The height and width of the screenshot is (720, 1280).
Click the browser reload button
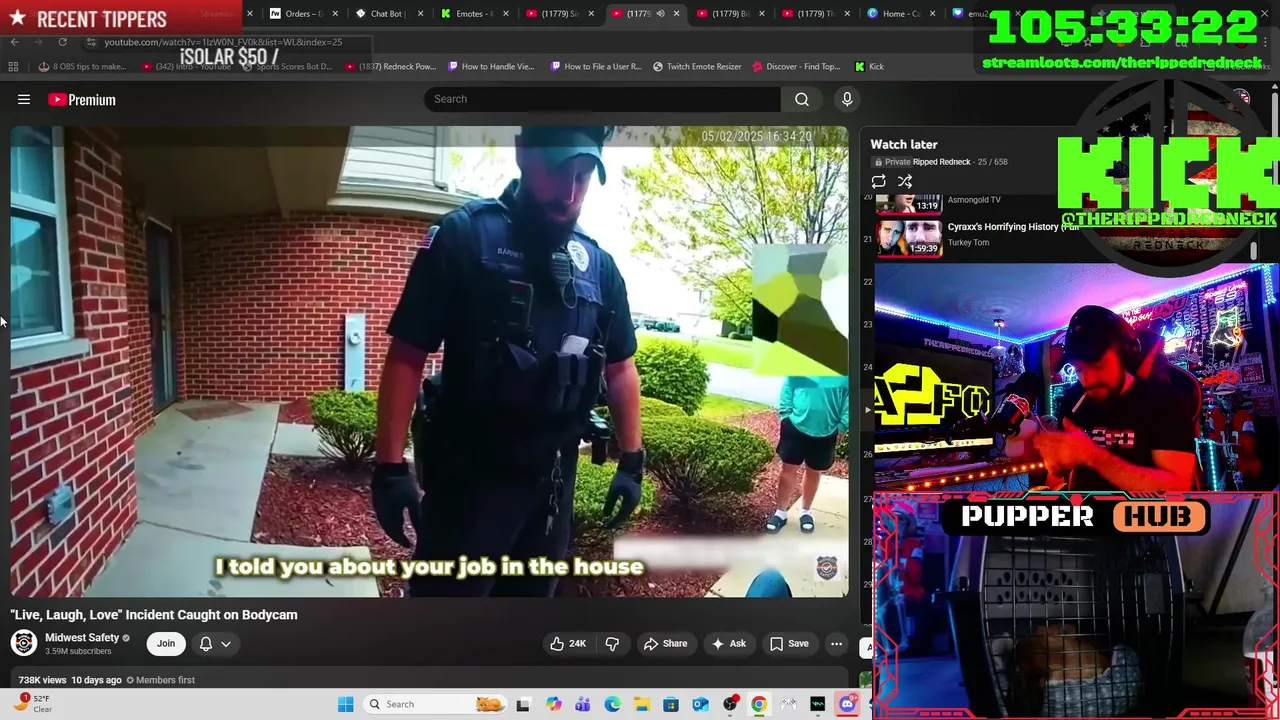click(x=62, y=42)
